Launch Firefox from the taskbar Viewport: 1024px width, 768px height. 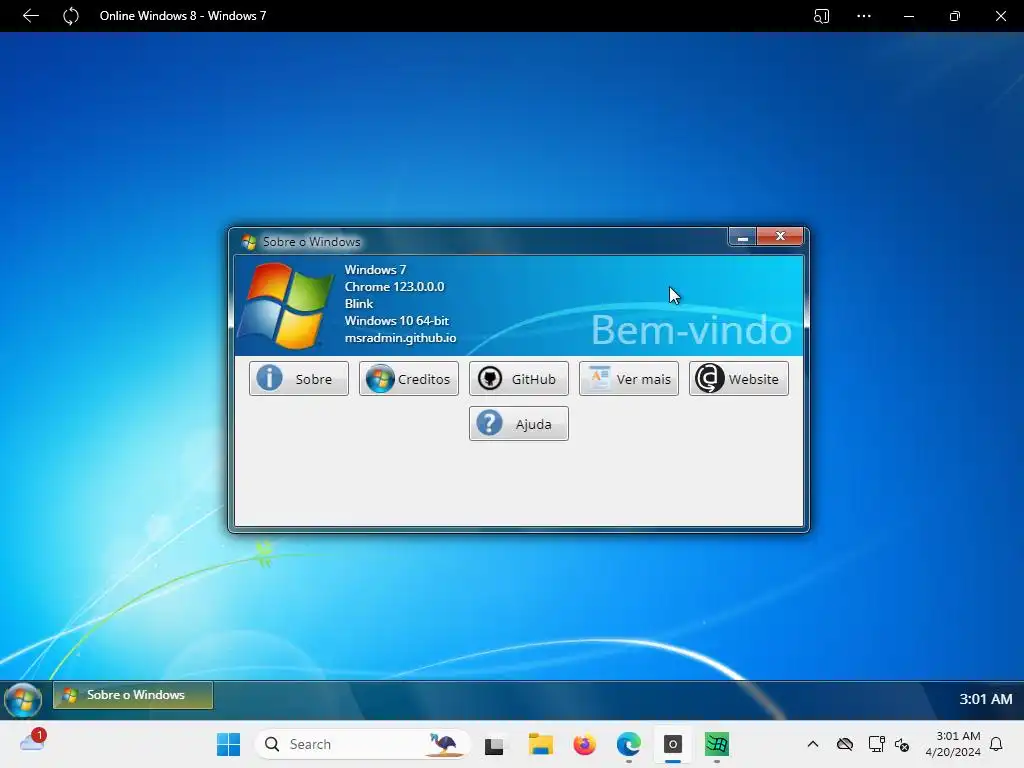pyautogui.click(x=584, y=744)
